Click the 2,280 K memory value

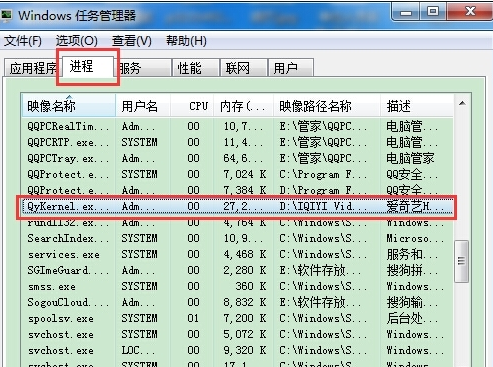coord(245,270)
